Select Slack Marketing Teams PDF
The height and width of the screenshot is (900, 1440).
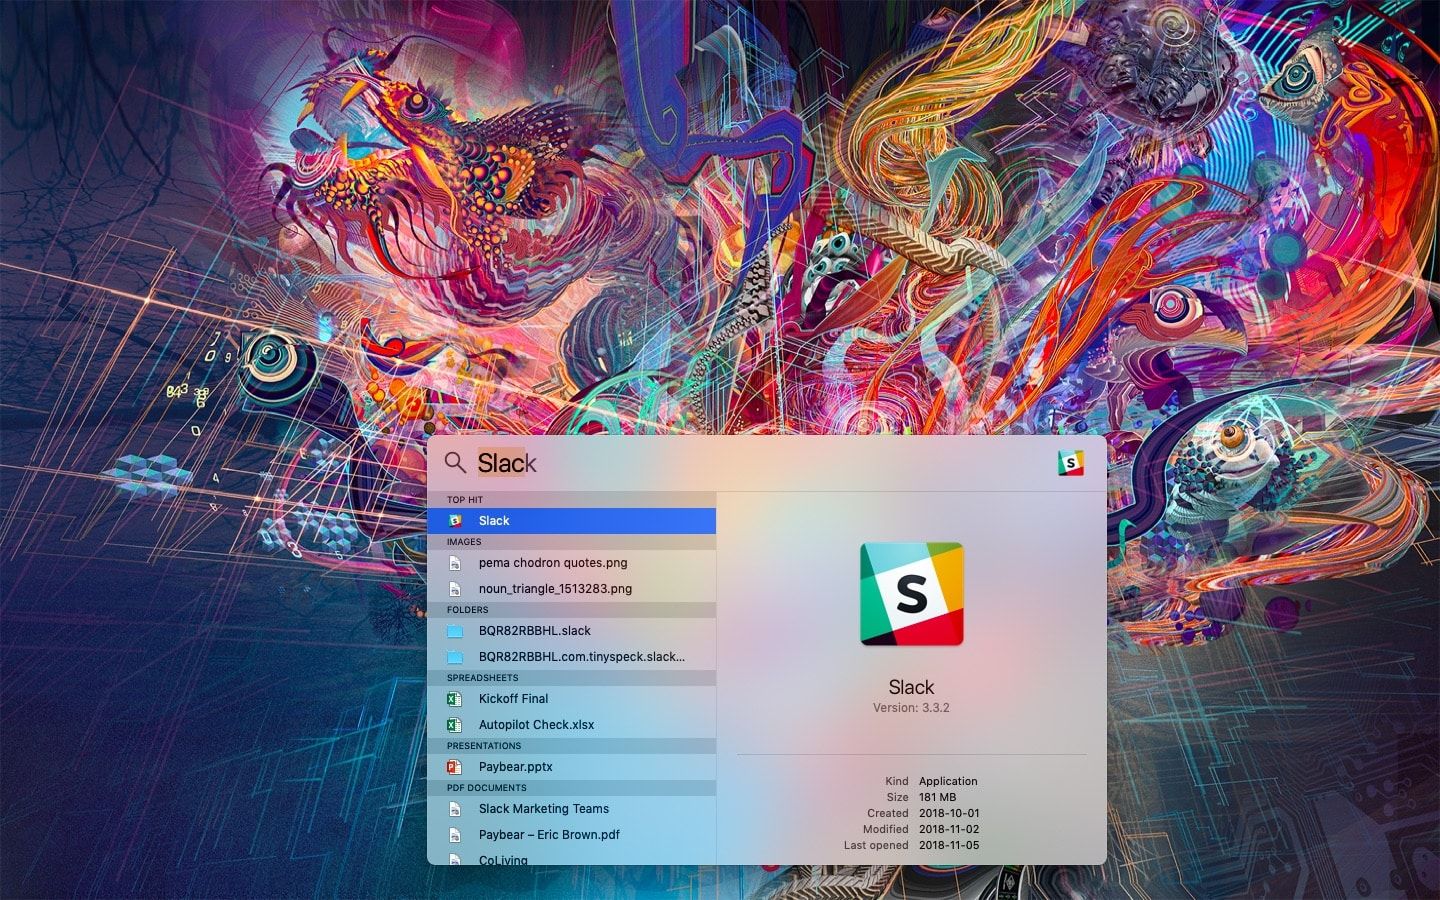pos(571,809)
